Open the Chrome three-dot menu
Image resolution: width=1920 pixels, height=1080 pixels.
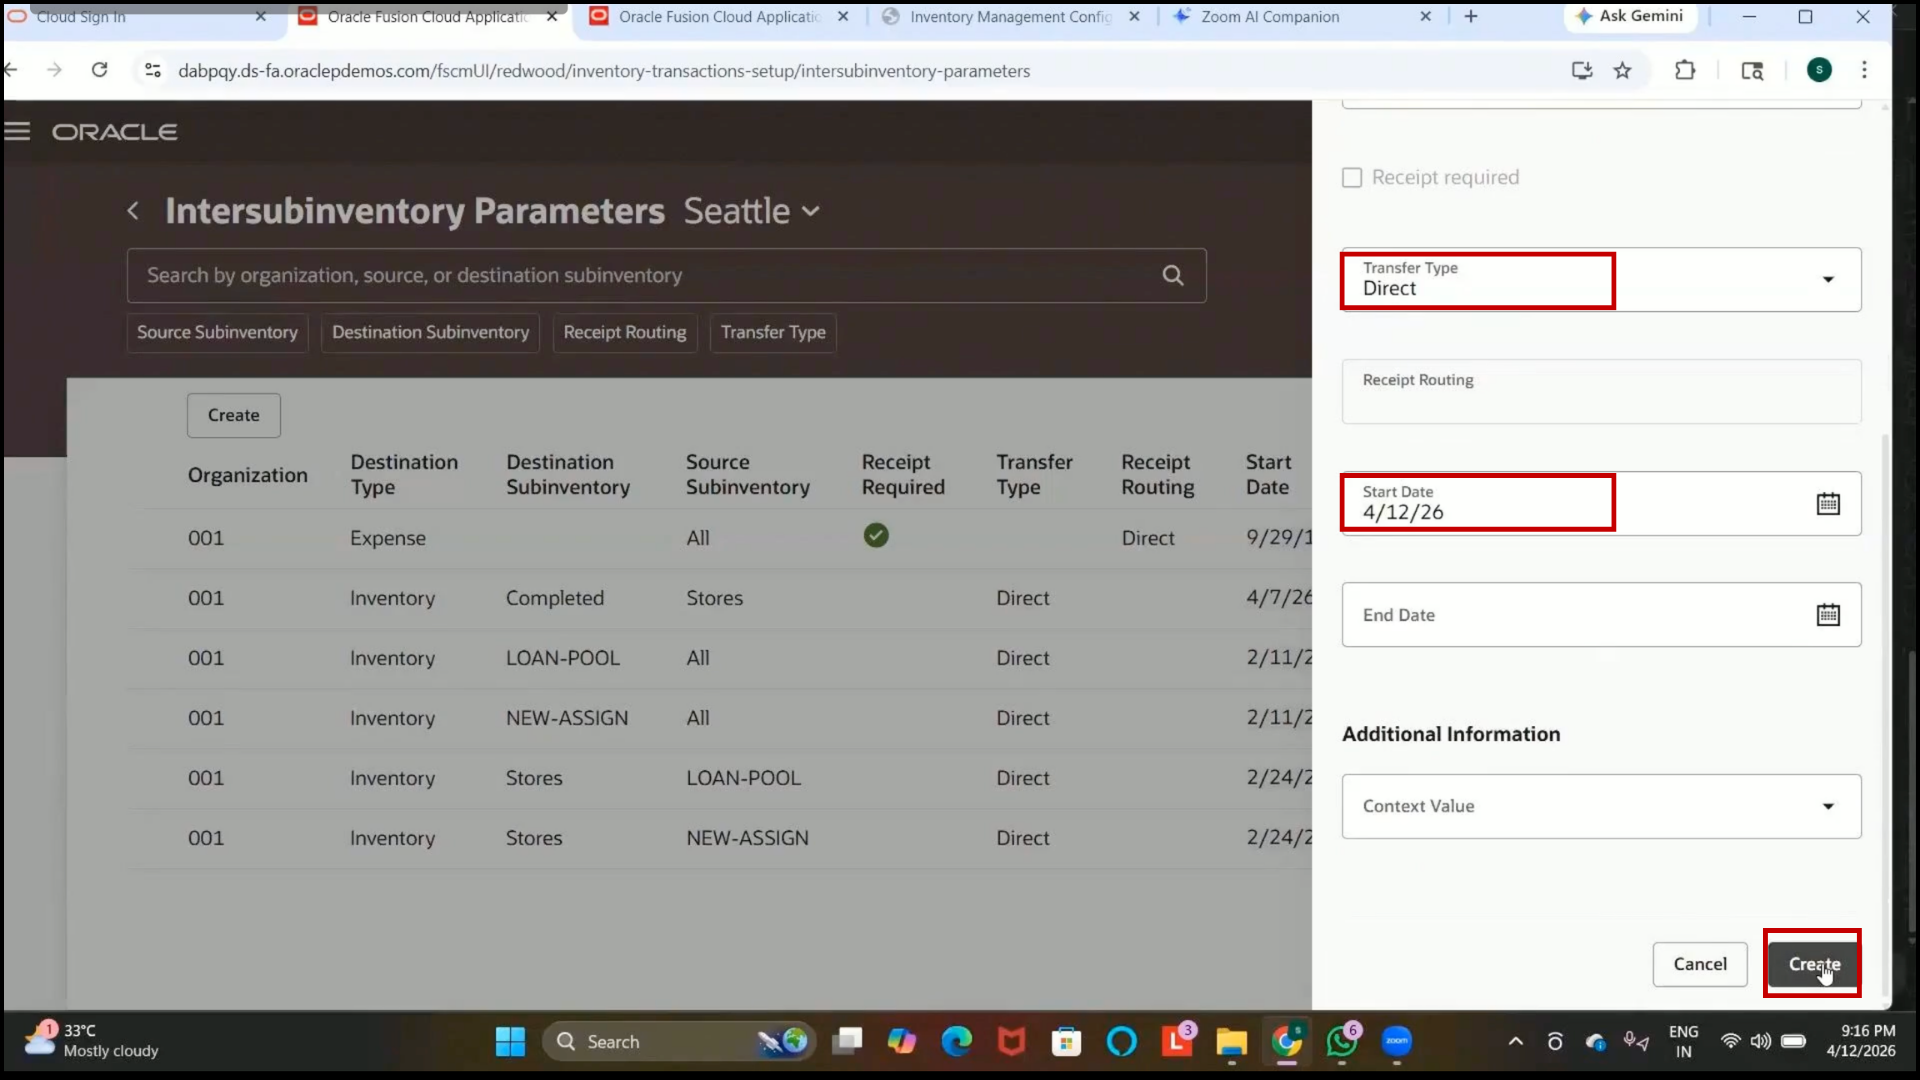click(1864, 70)
